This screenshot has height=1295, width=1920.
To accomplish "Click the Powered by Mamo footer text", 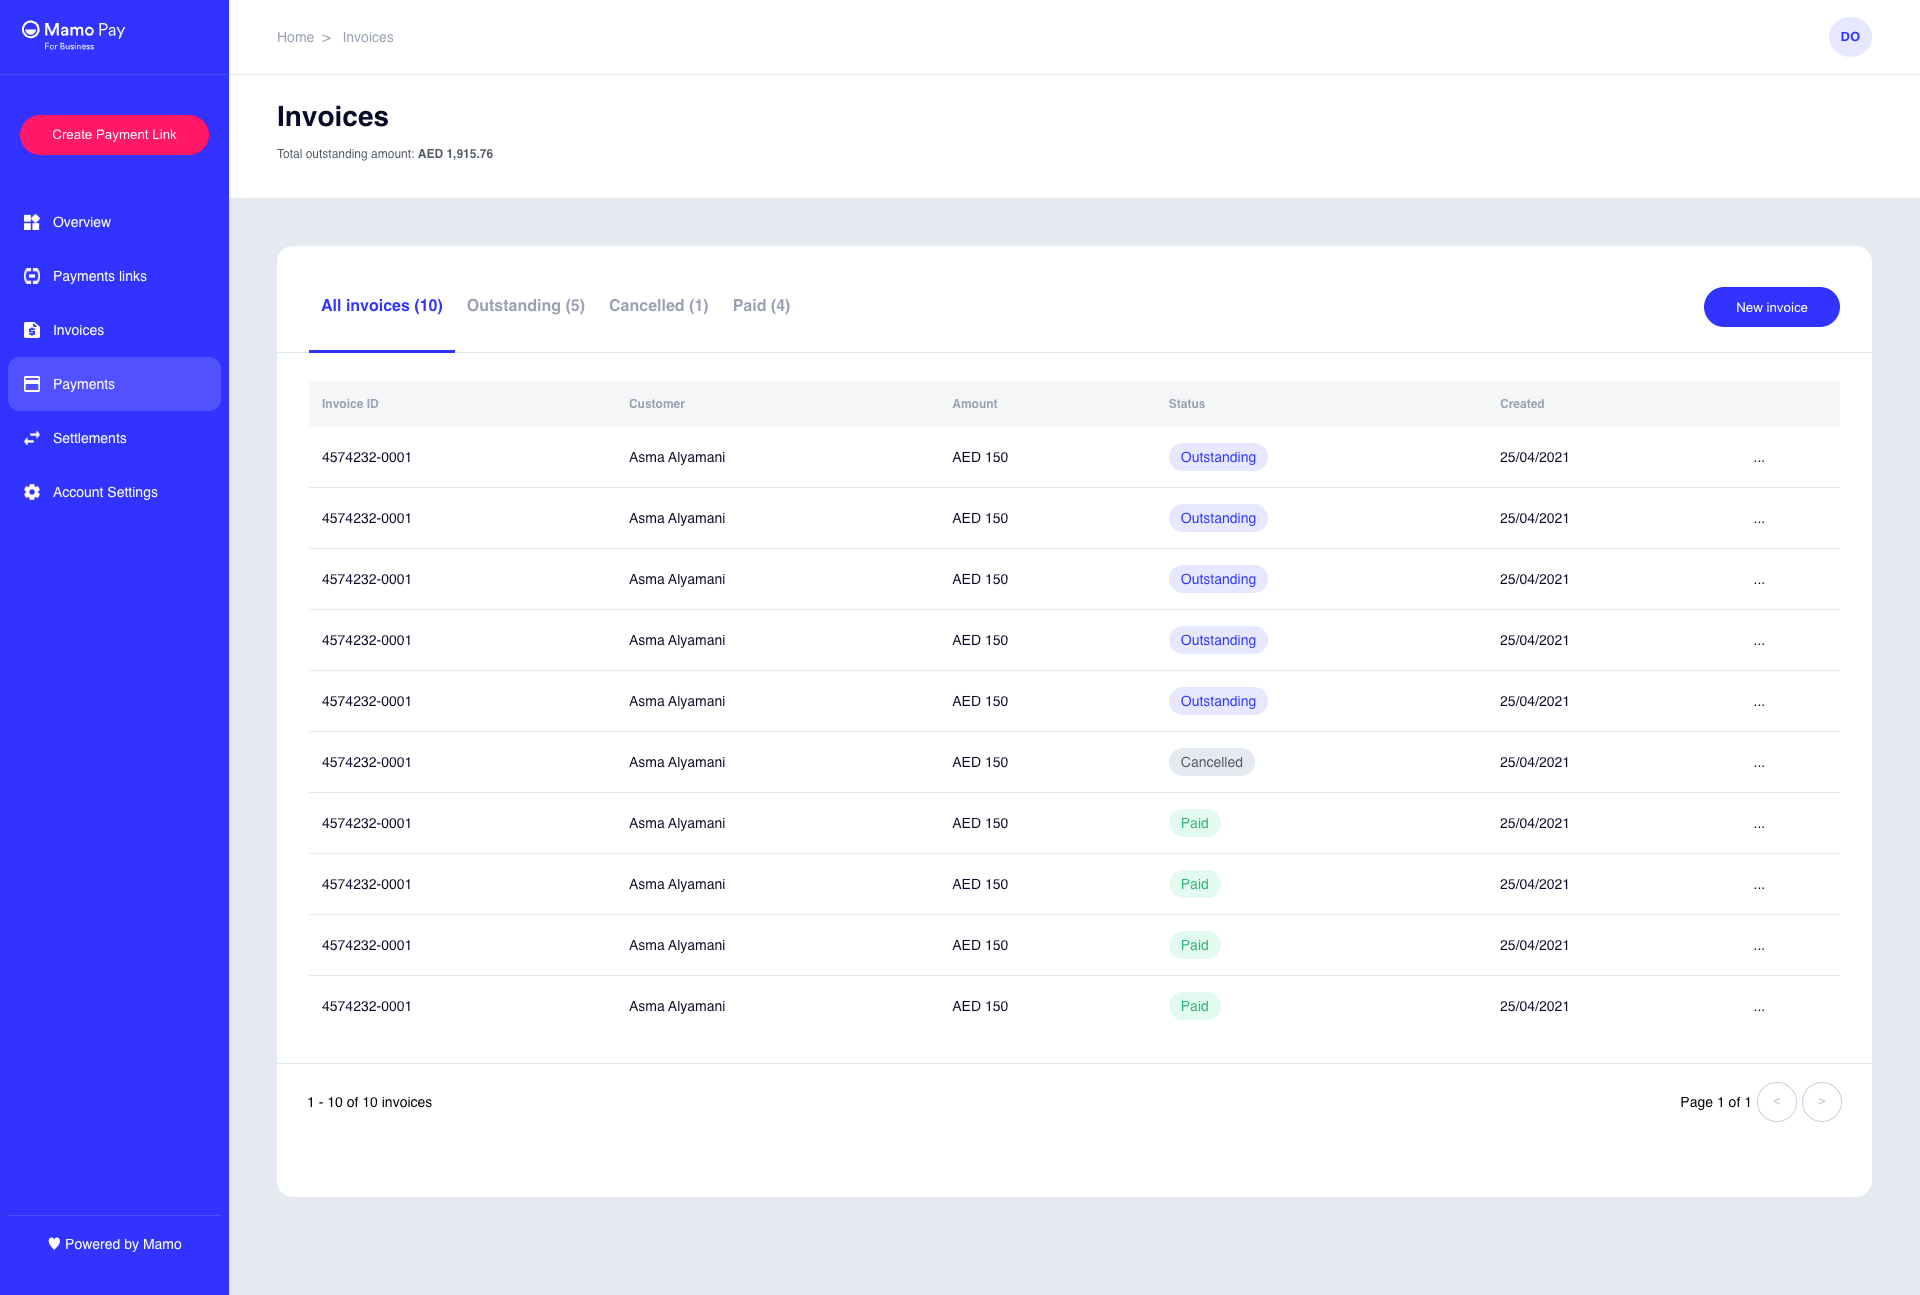I will [113, 1244].
